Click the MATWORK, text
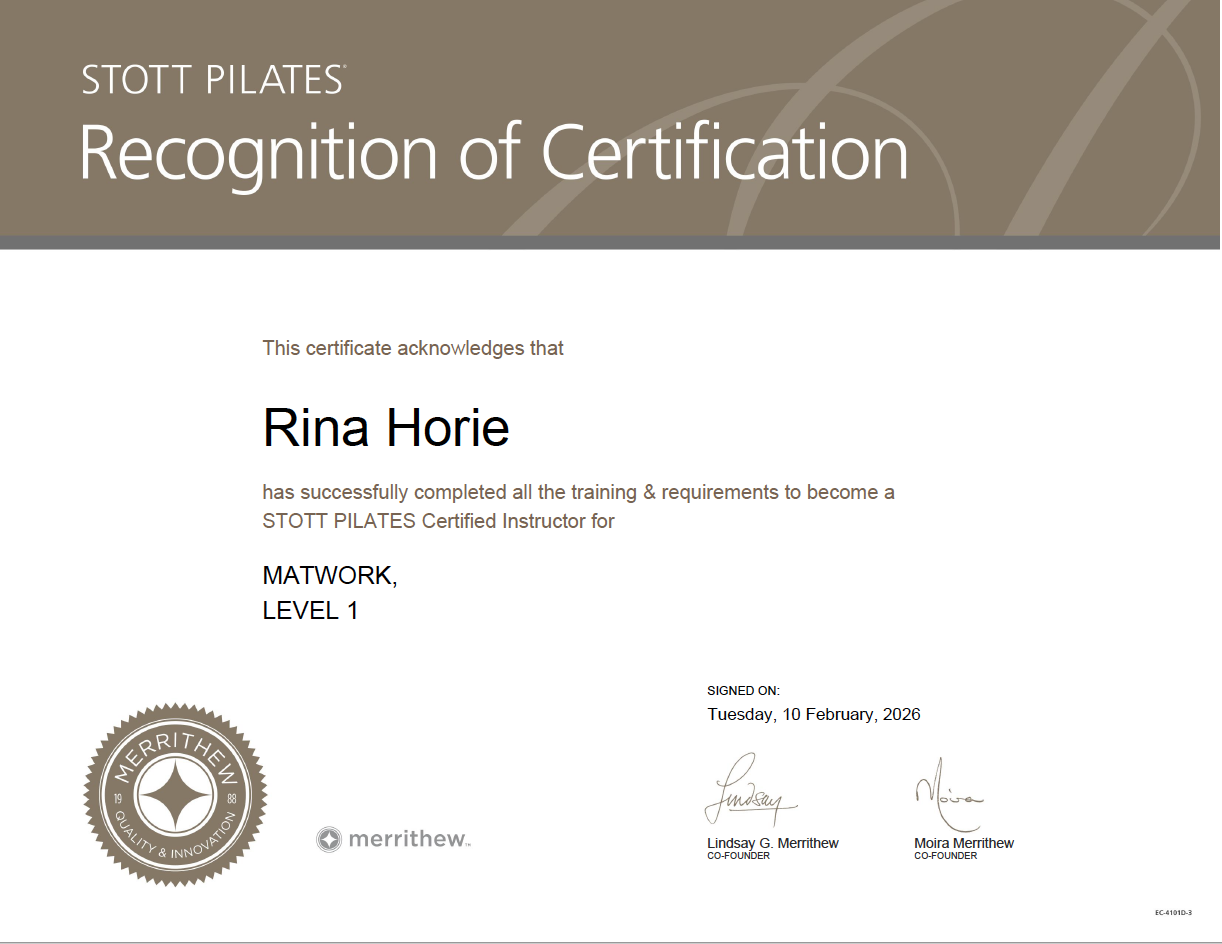Viewport: 1222px width, 944px height. pyautogui.click(x=330, y=576)
